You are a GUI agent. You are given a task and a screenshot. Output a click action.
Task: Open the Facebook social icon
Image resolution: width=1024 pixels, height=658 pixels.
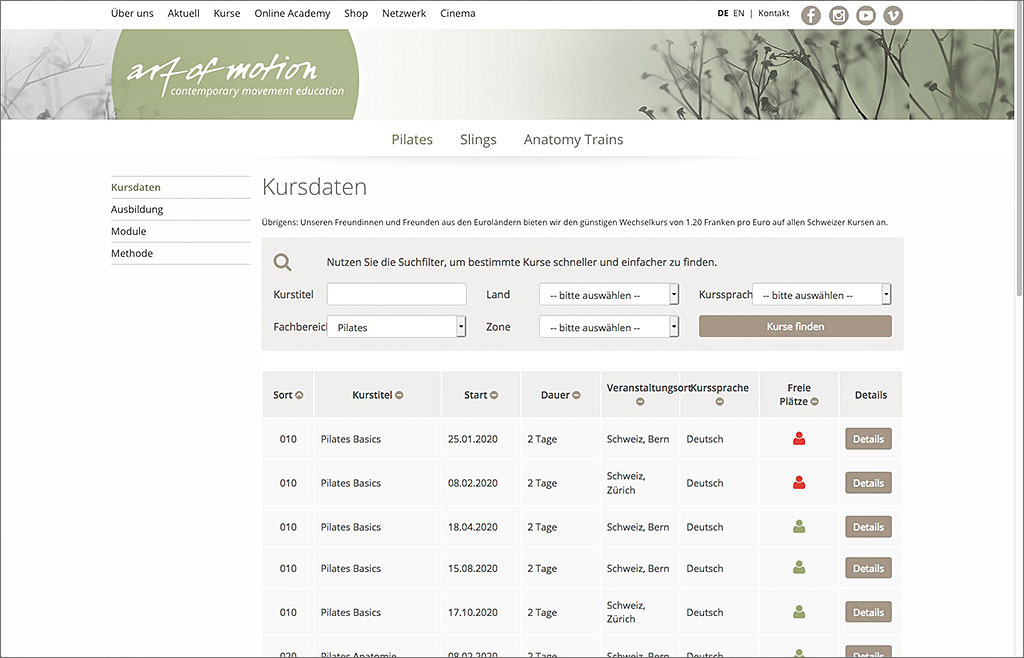click(811, 15)
